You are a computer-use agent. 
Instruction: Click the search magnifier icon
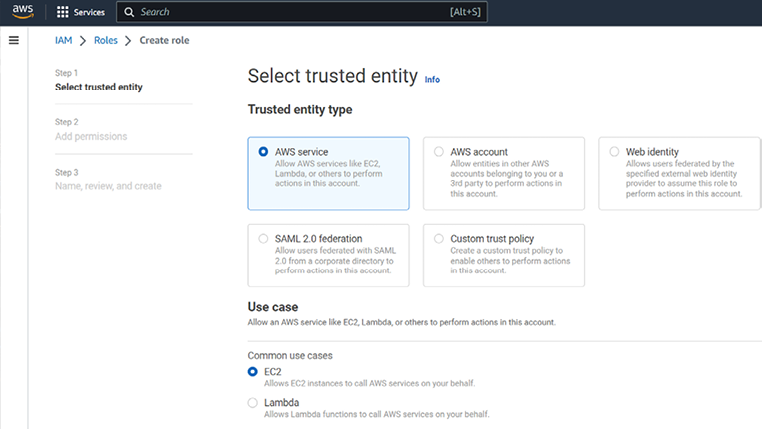point(129,12)
